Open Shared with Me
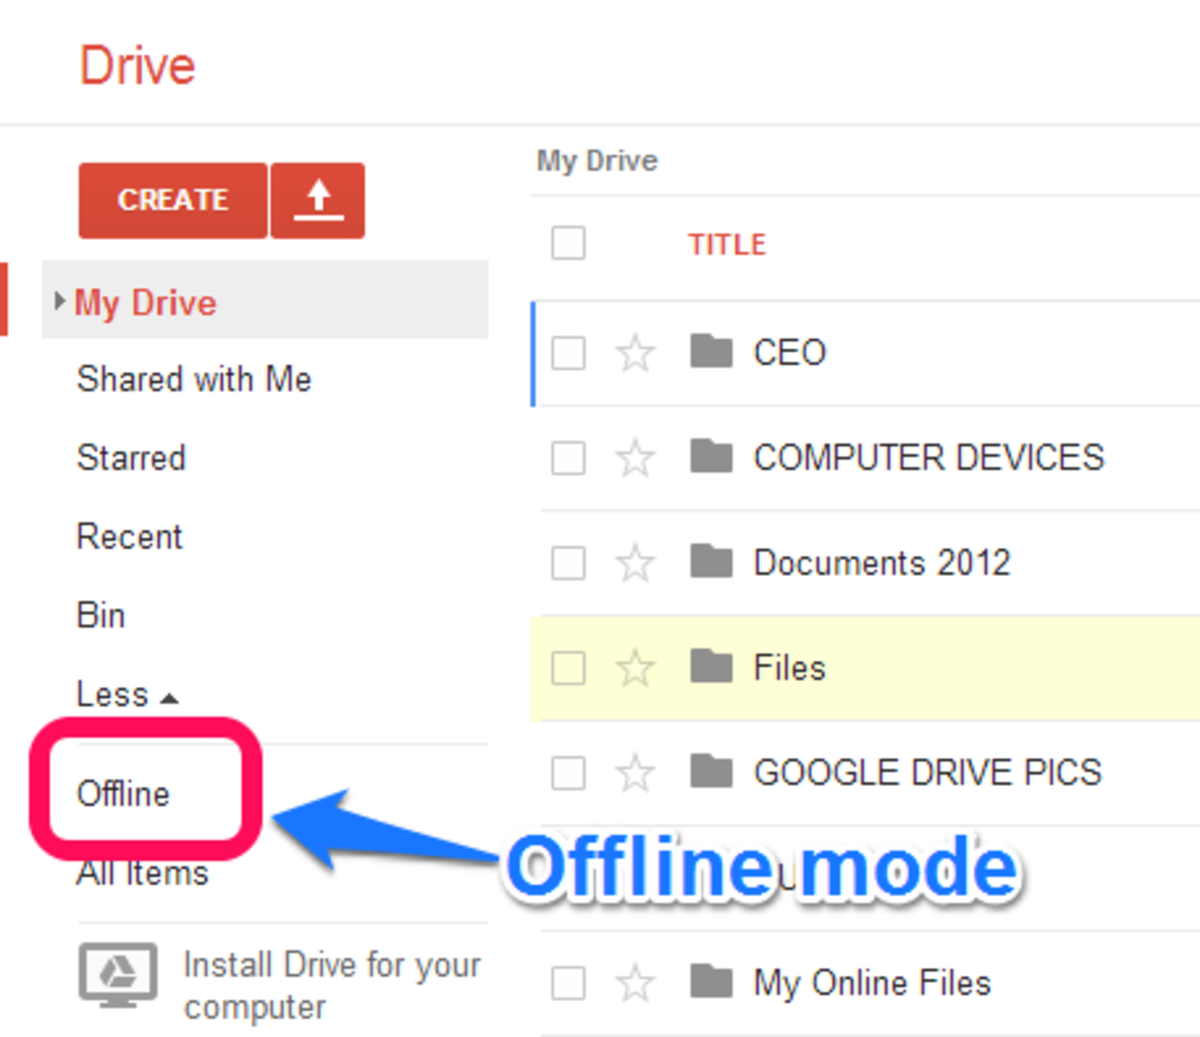The width and height of the screenshot is (1200, 1037). click(194, 379)
